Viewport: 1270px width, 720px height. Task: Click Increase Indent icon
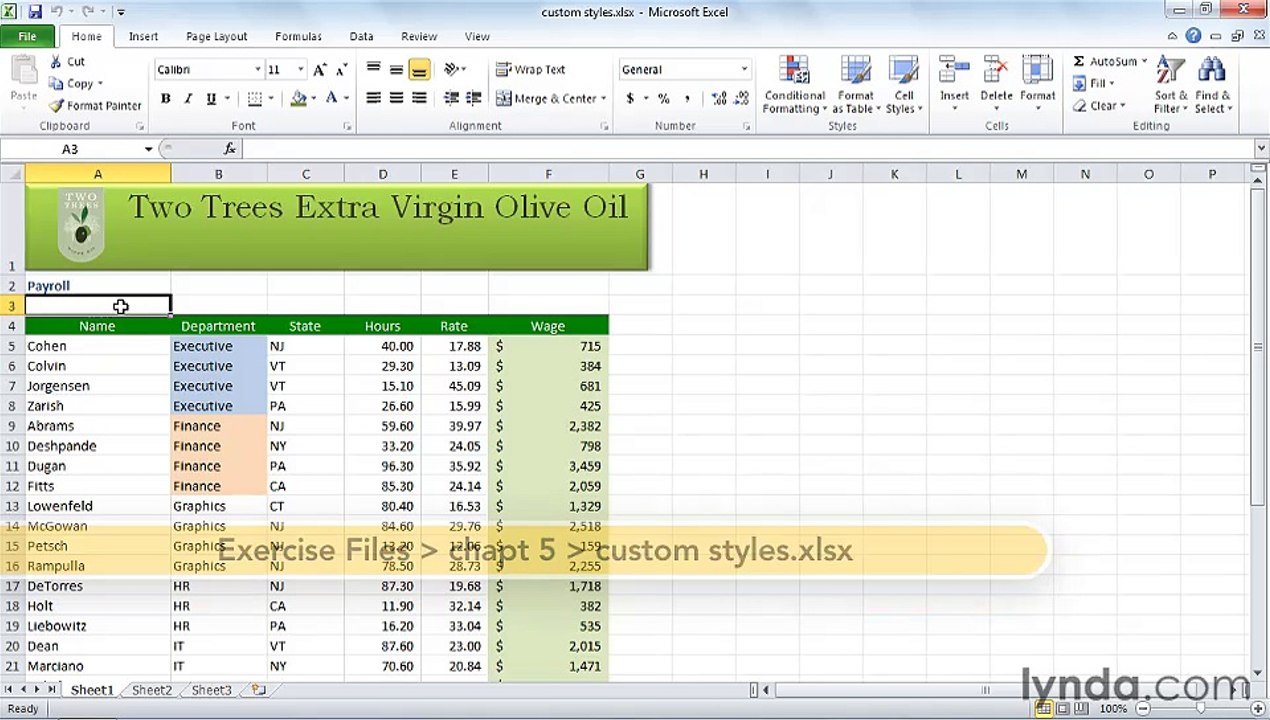474,98
